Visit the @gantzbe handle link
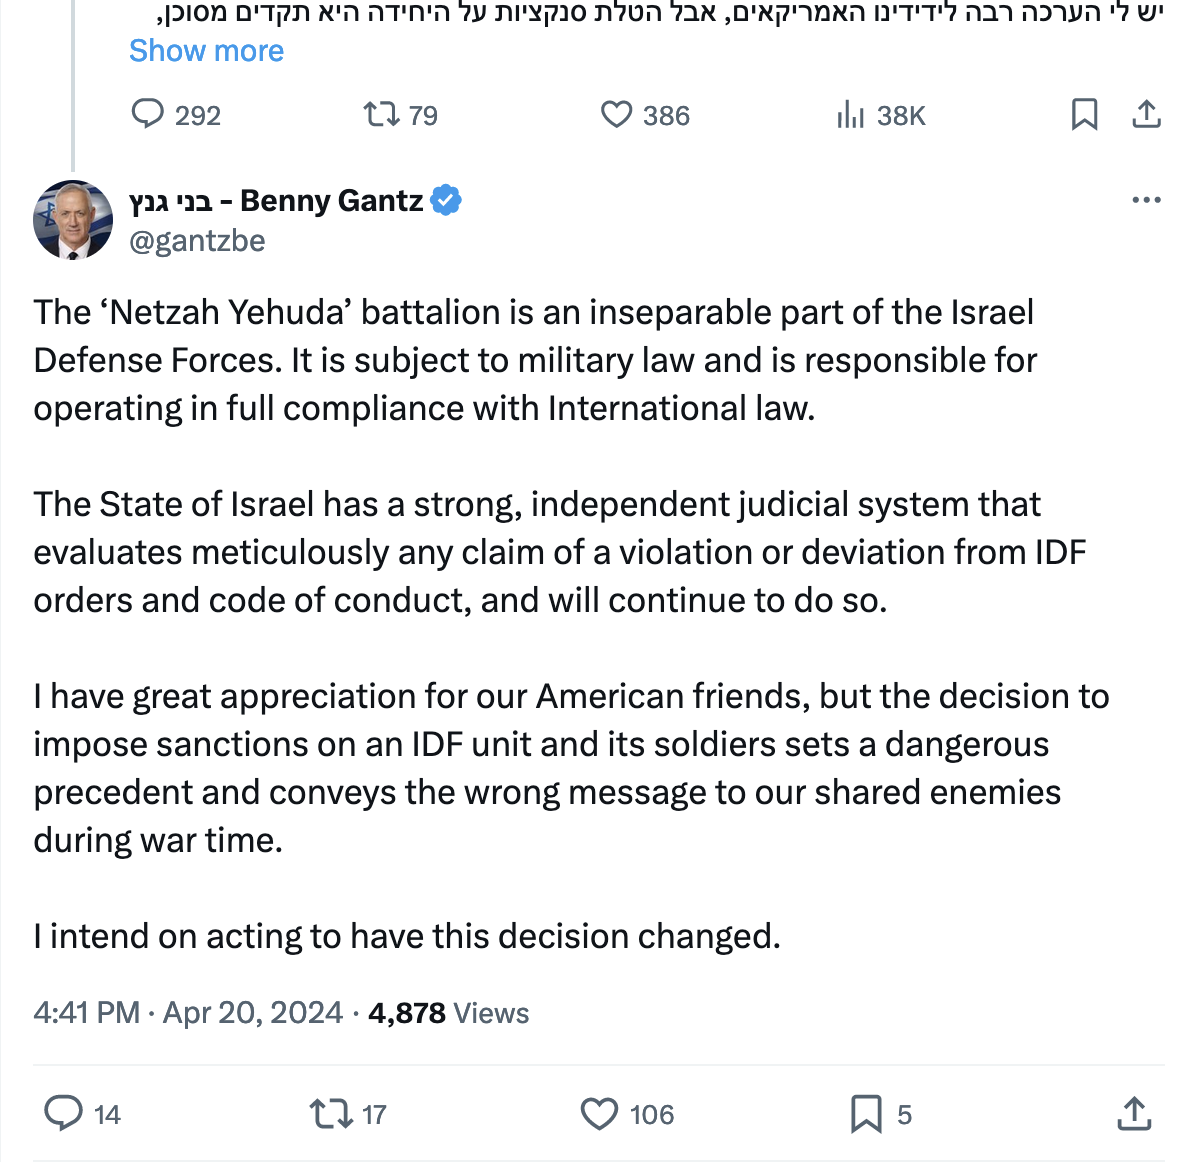The height and width of the screenshot is (1162, 1196). point(197,241)
